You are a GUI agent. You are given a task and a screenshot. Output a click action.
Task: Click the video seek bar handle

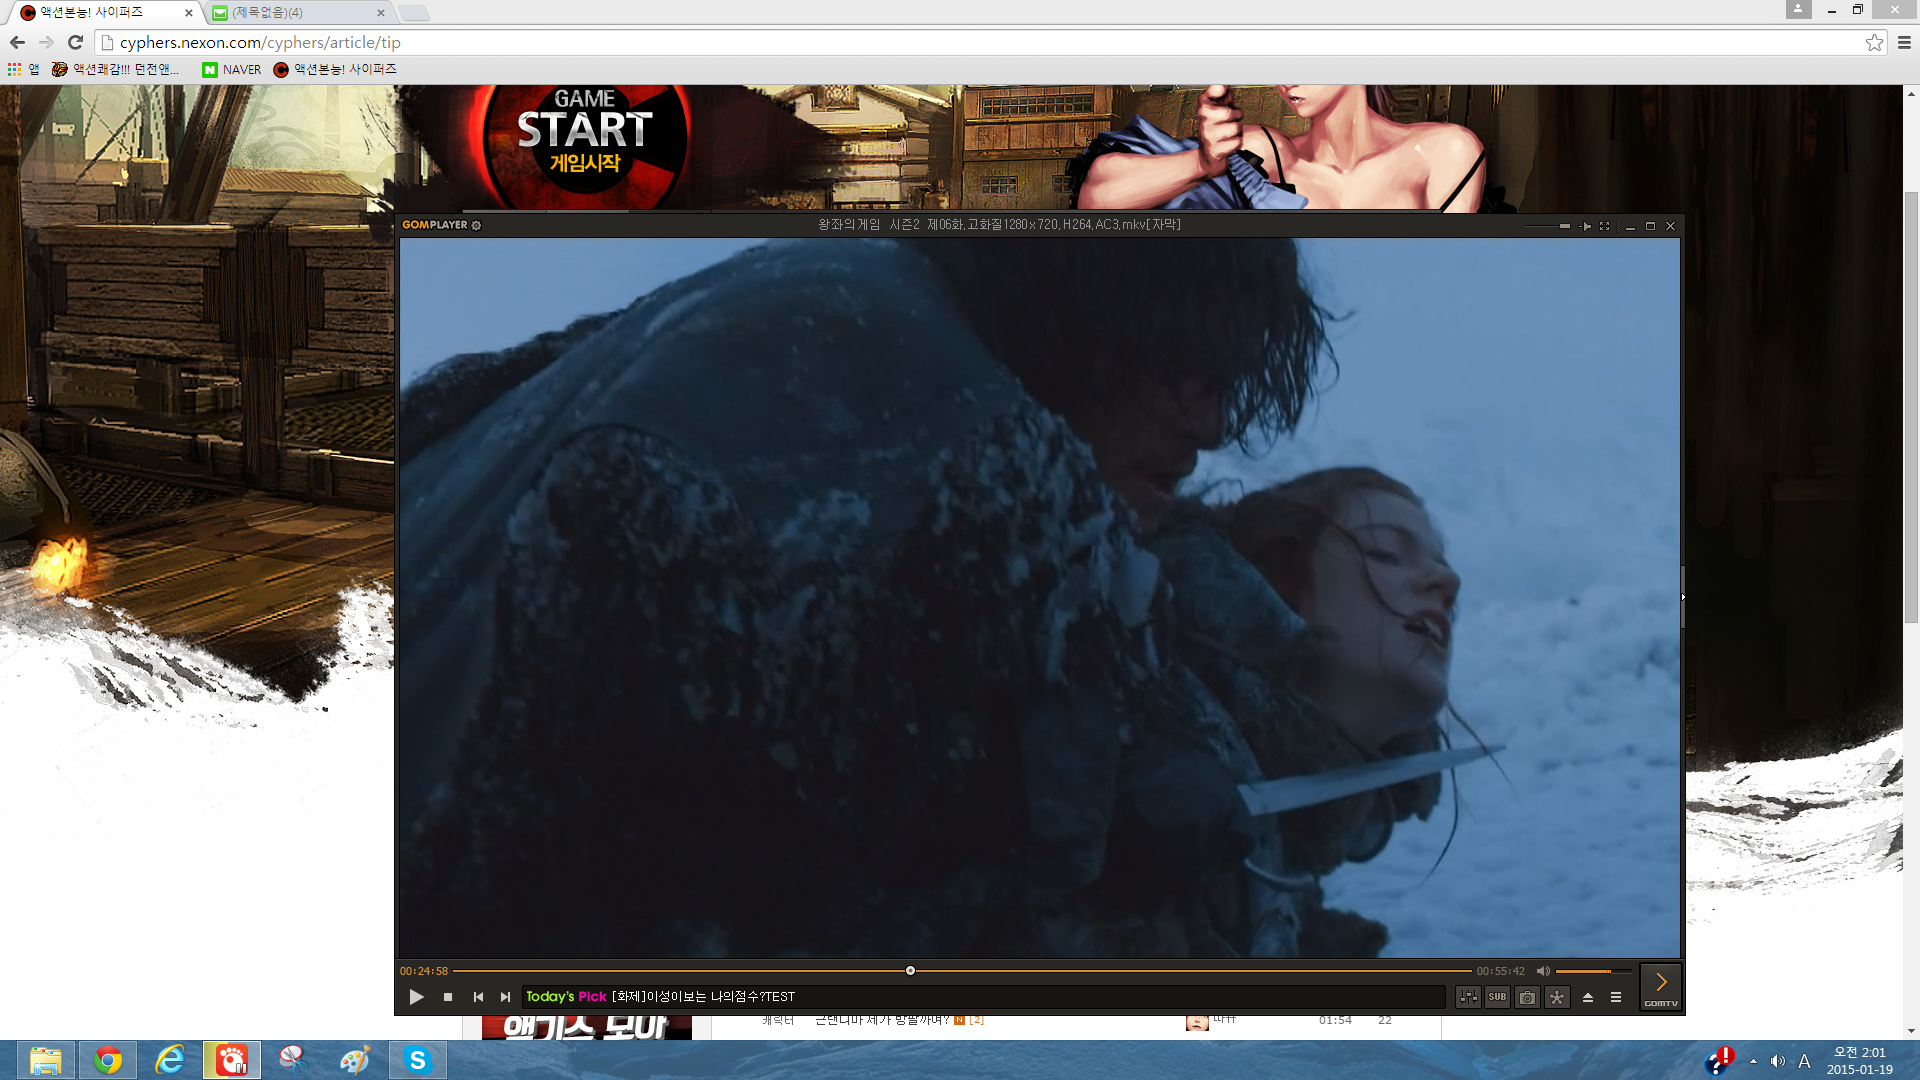click(x=910, y=971)
